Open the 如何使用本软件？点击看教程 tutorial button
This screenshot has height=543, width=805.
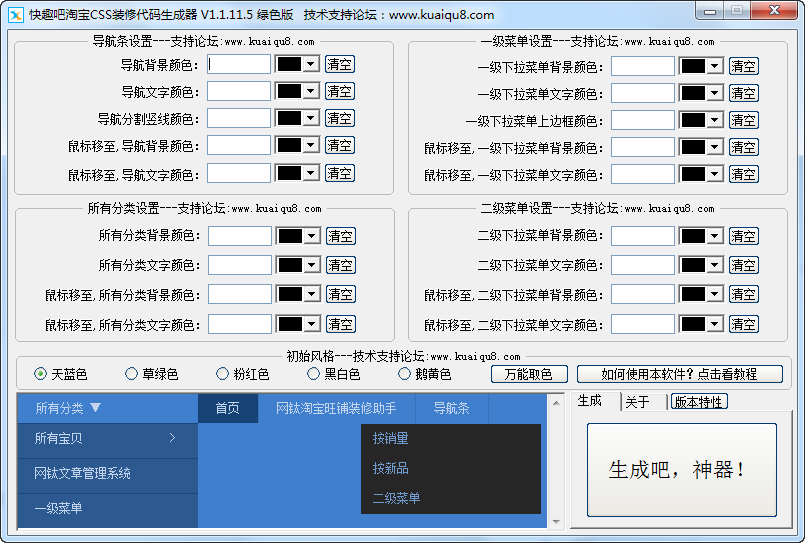tap(679, 374)
